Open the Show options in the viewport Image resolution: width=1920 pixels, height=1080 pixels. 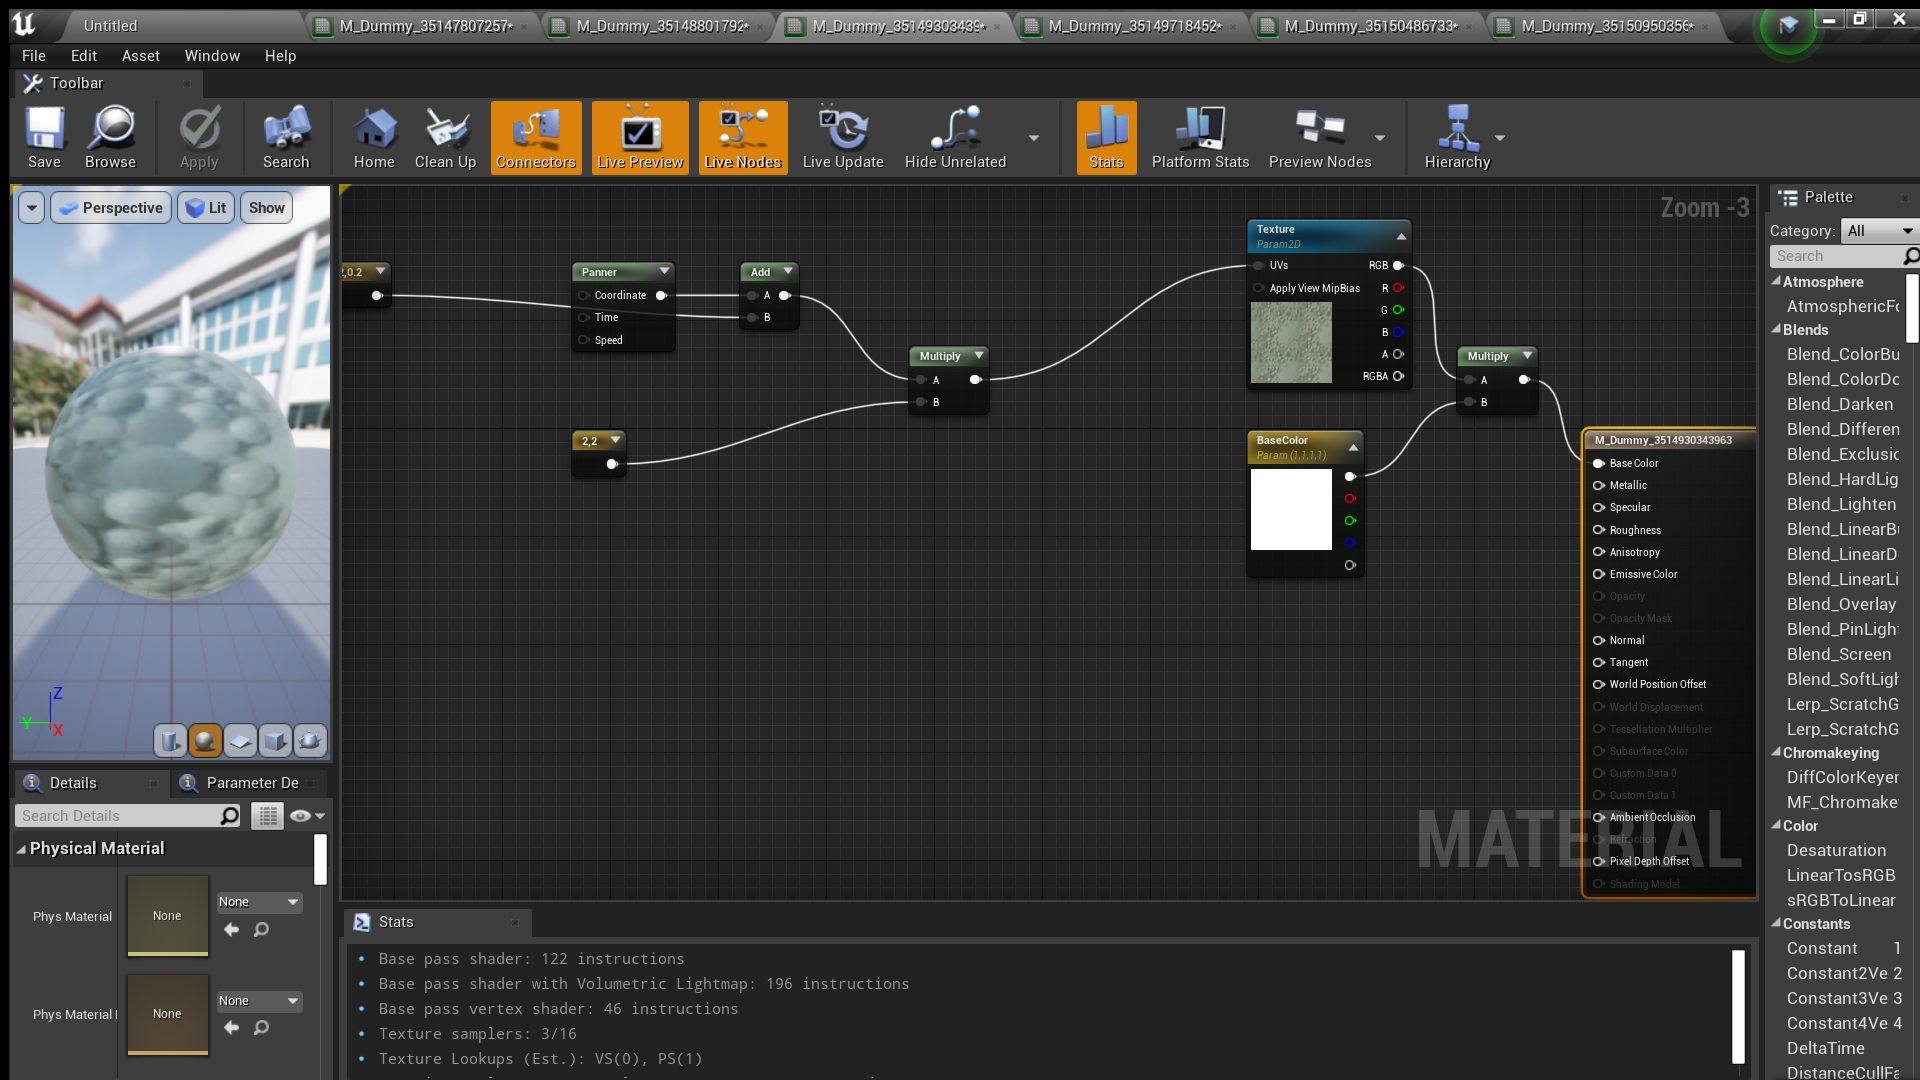[x=265, y=207]
